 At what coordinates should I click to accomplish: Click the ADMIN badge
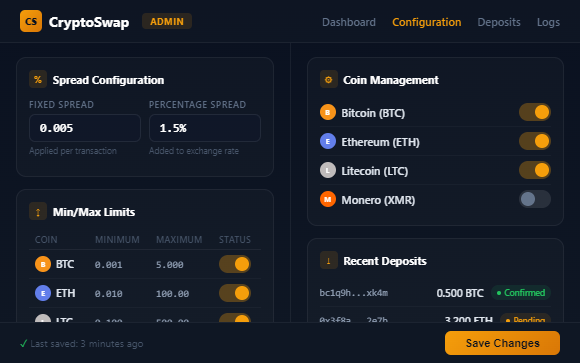[167, 21]
